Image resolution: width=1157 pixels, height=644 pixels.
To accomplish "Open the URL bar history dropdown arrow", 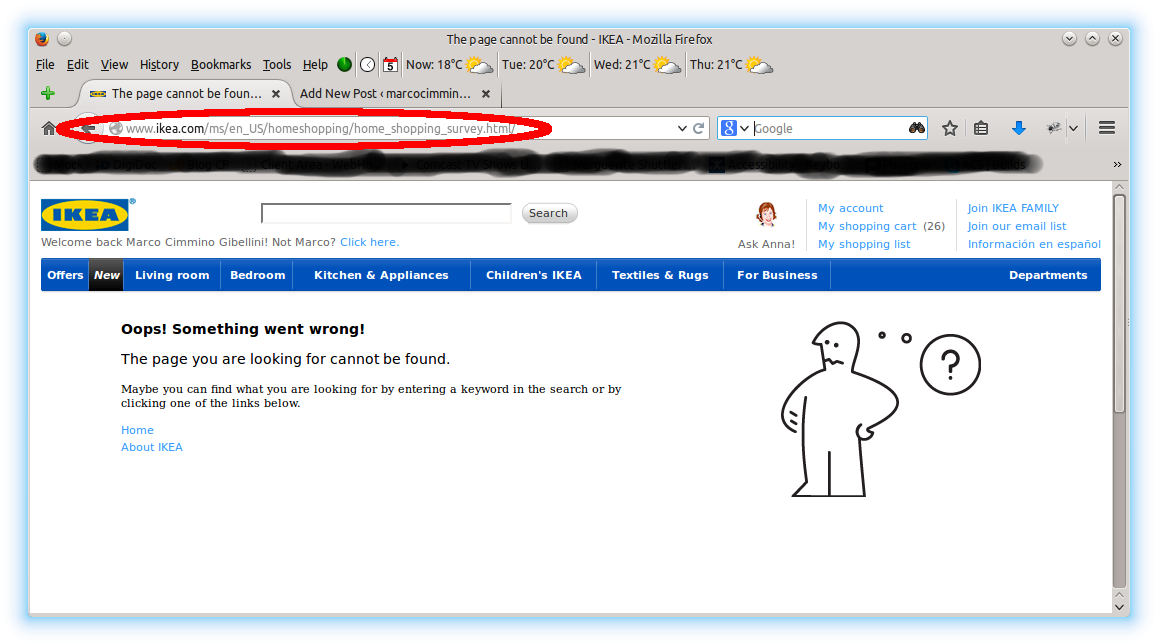I will (x=681, y=128).
